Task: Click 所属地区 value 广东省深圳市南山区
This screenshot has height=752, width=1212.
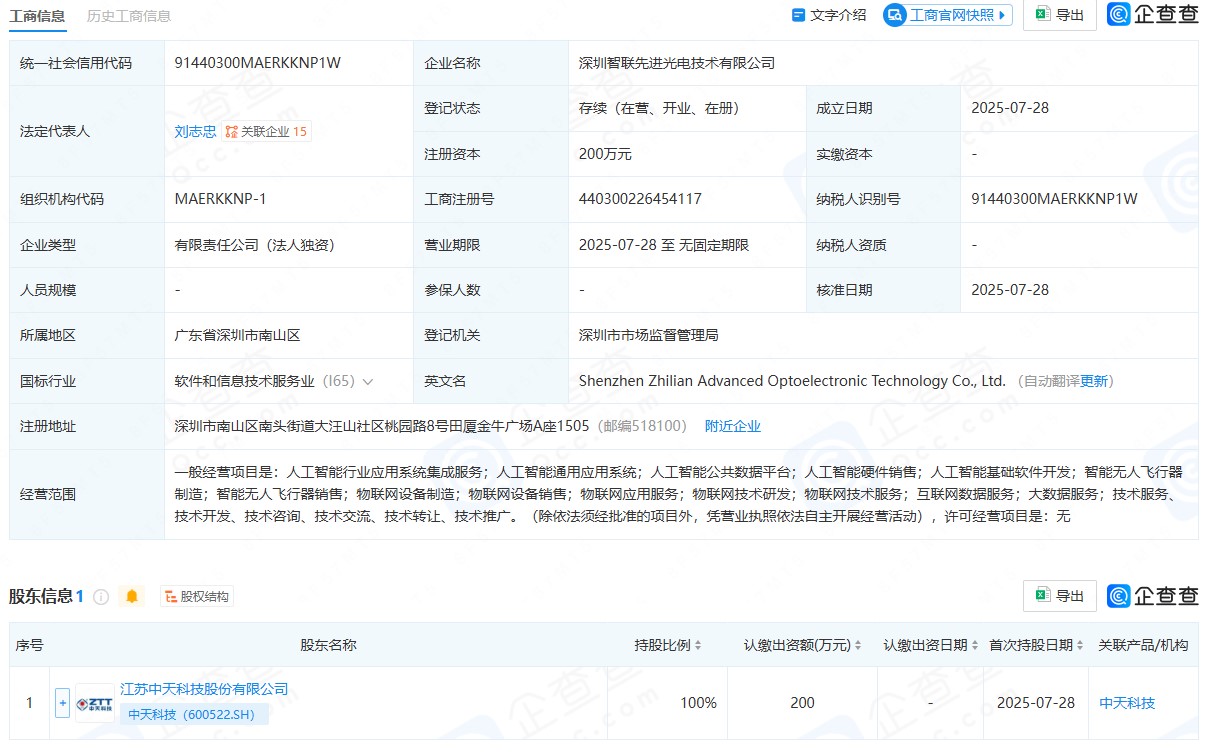Action: coord(237,335)
